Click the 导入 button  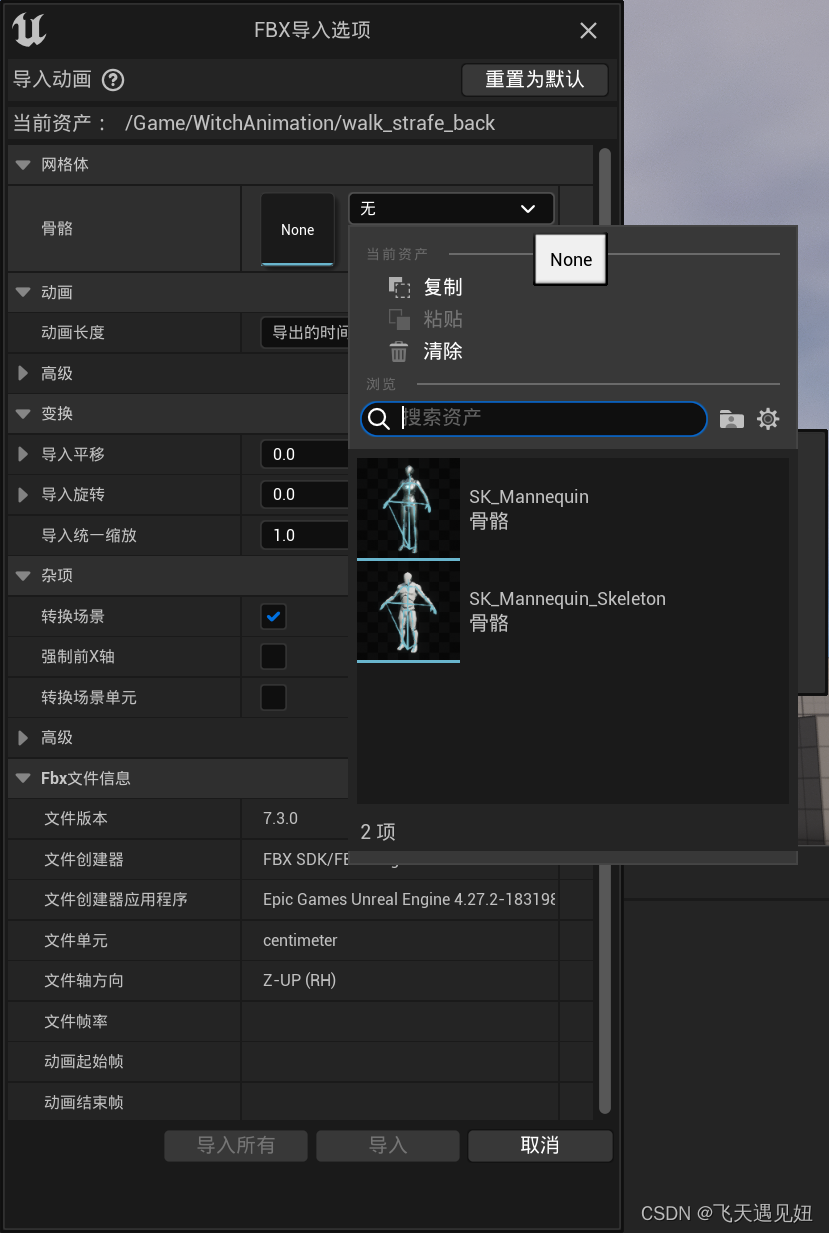click(388, 1146)
